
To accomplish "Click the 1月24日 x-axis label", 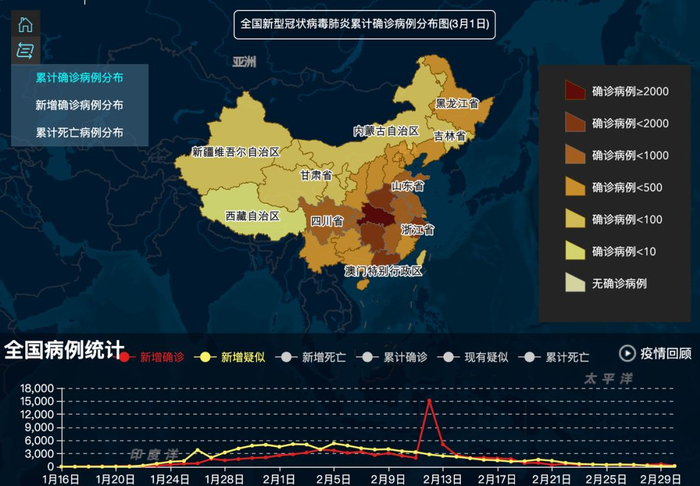I will point(171,480).
